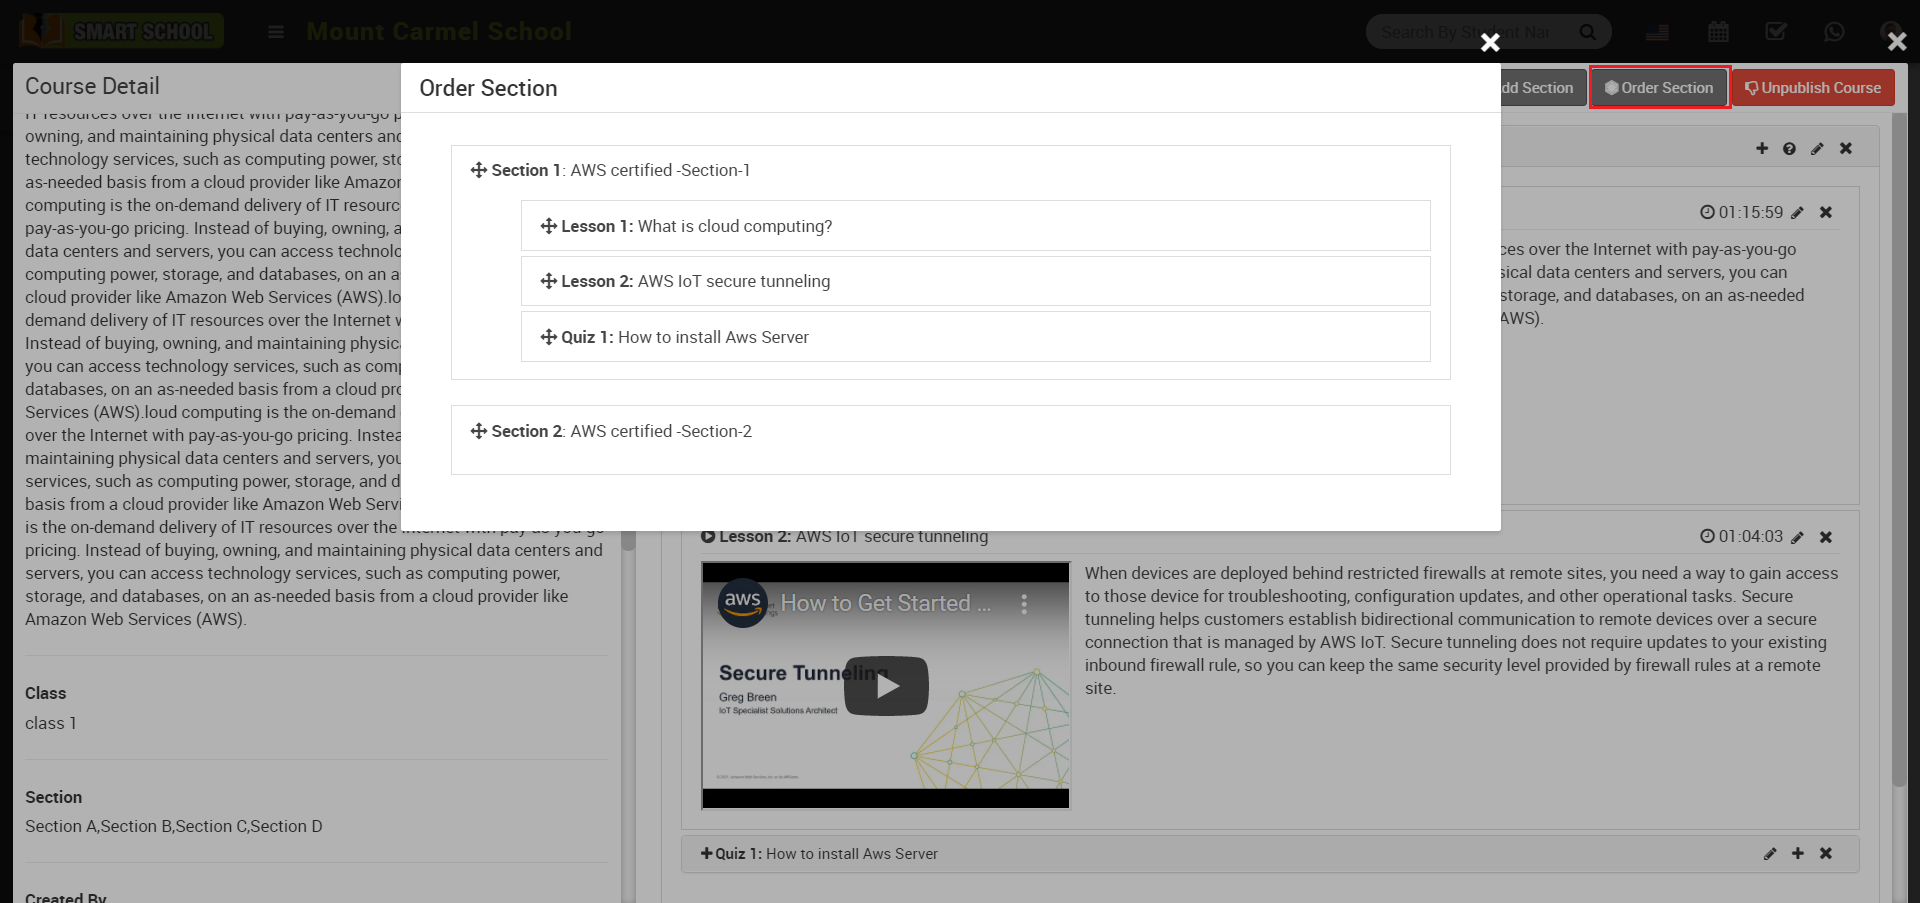
Task: Click move icon next to Quiz 1
Action: pos(548,337)
